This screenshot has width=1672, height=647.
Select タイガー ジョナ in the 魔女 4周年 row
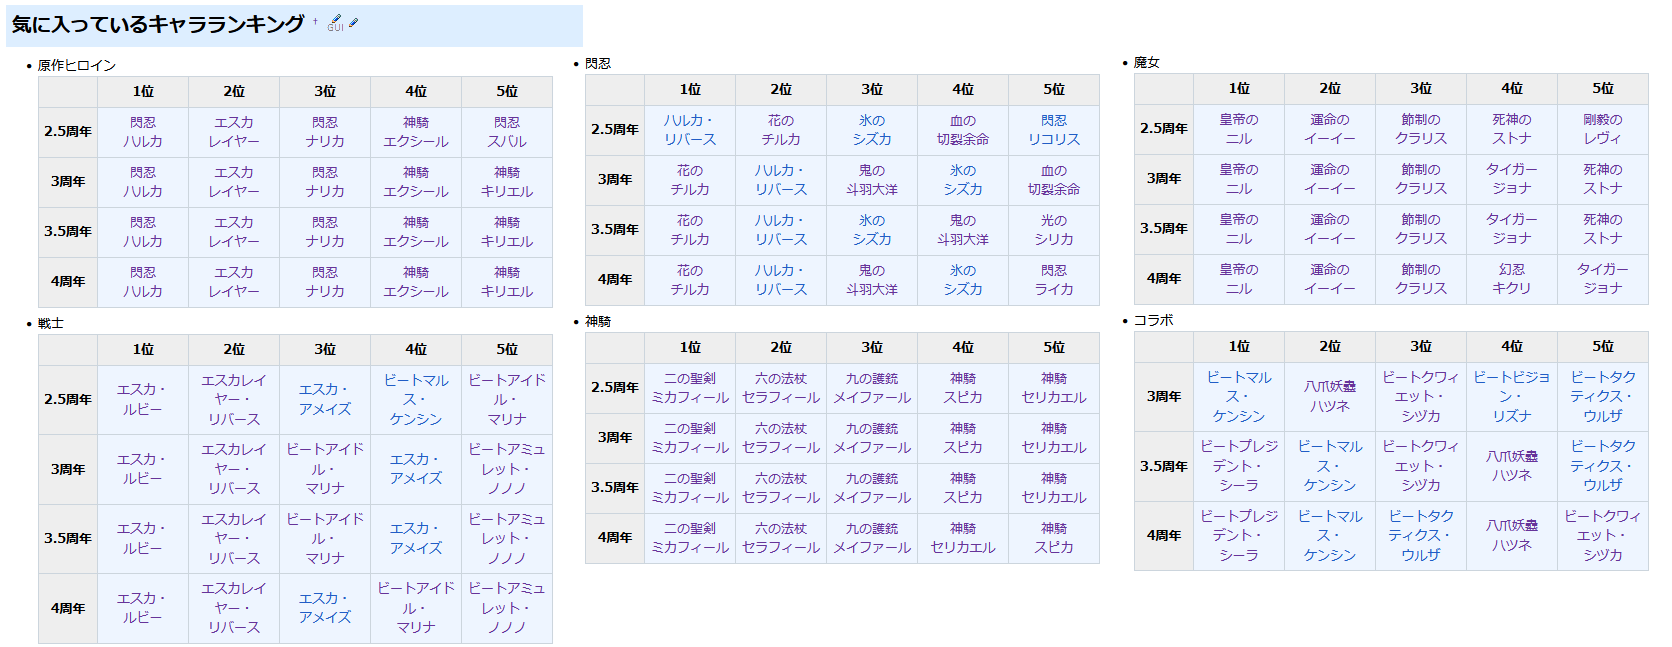coord(1602,279)
